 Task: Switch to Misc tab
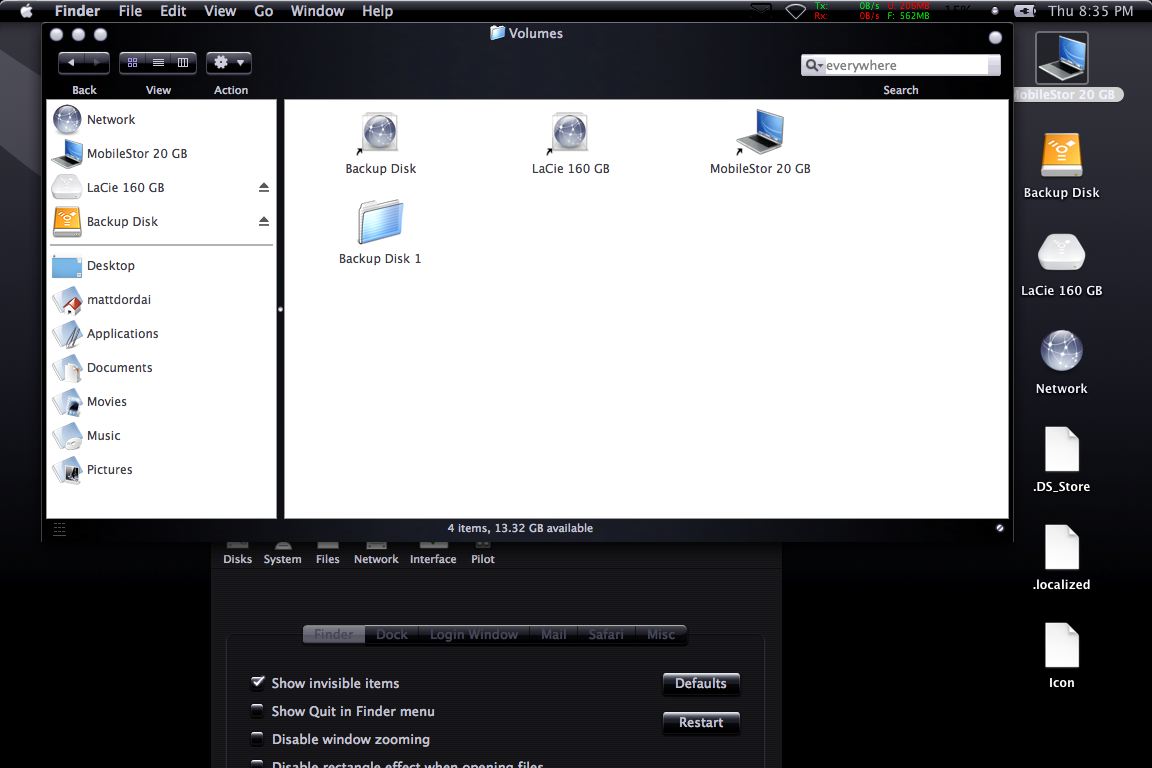pyautogui.click(x=660, y=634)
